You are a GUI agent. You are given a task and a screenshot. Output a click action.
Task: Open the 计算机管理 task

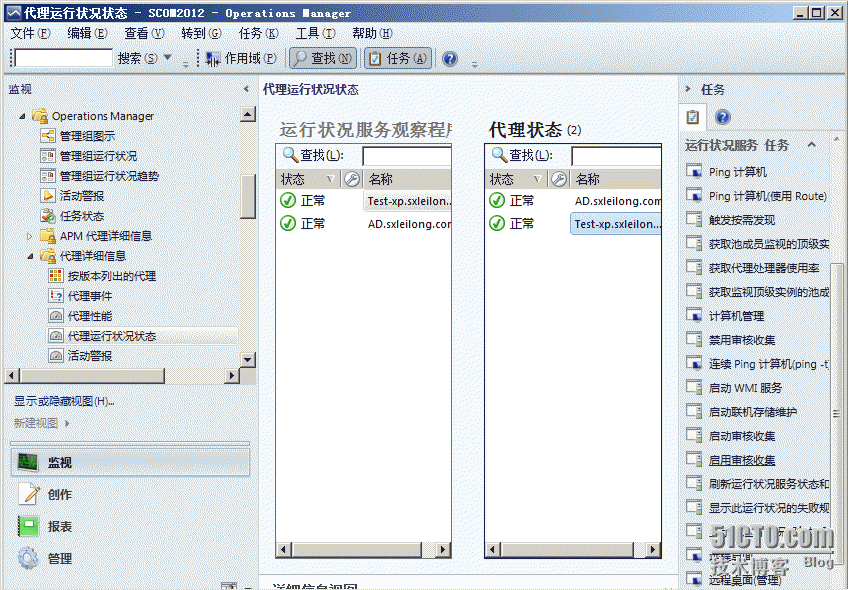(736, 316)
